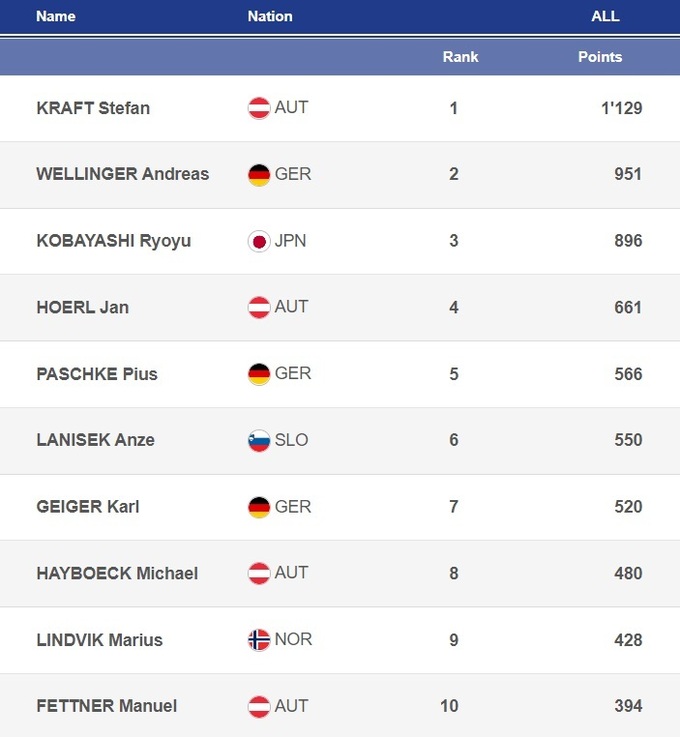Click the Japan flag beside KOBAYASHI Ryoyu
680x737 pixels.
259,241
